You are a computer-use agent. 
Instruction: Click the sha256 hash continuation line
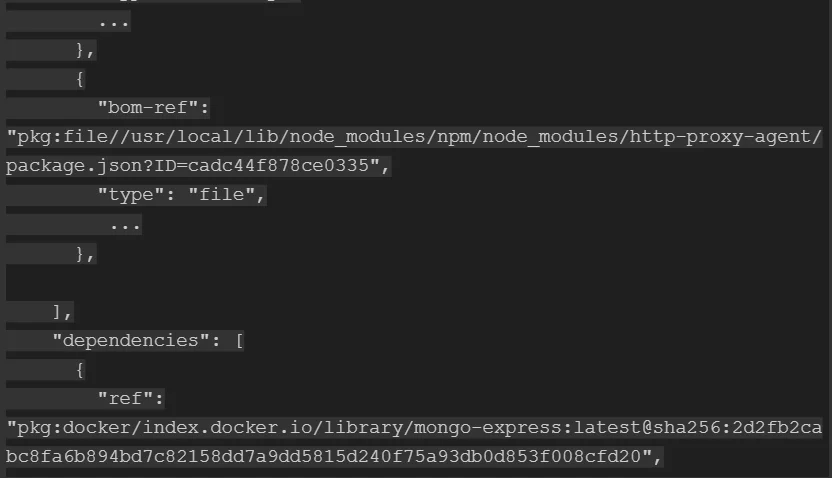[x=334, y=457]
